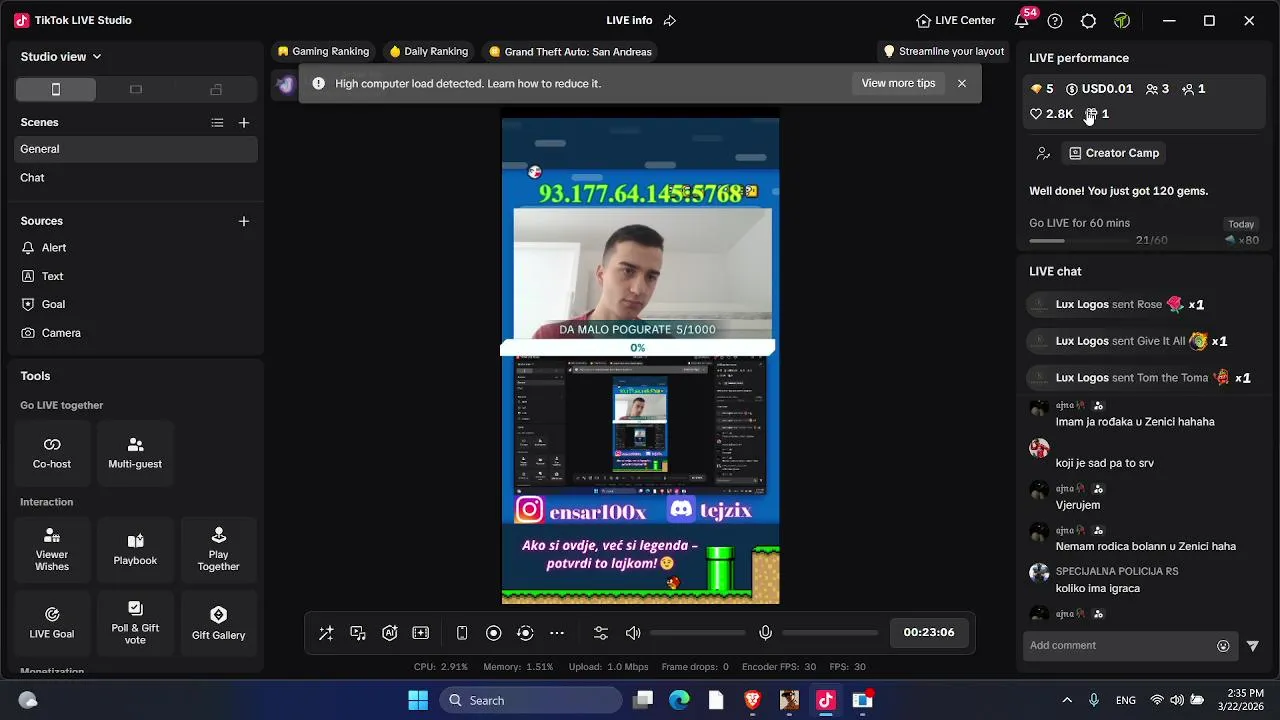Mute the microphone icon

tap(765, 633)
